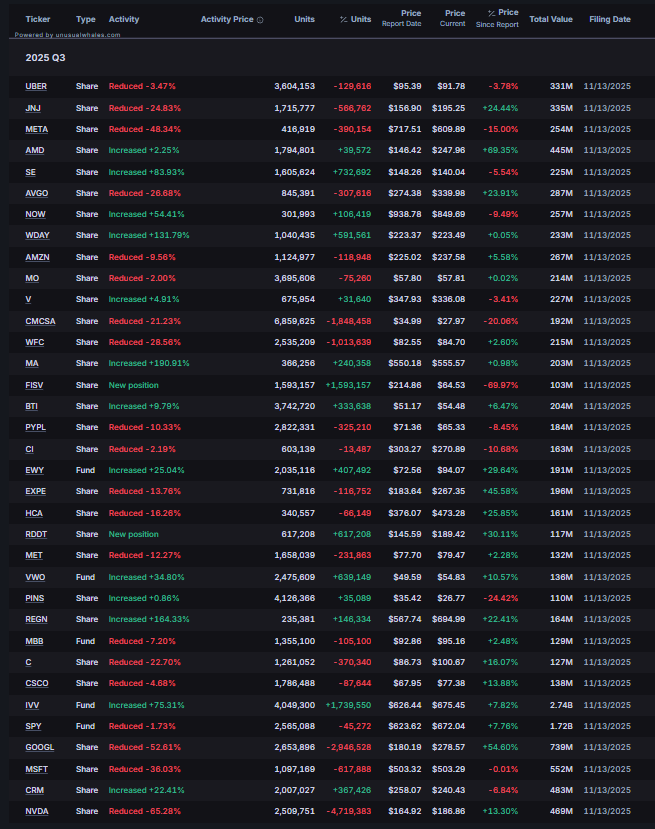The image size is (655, 829).
Task: Select the Ticker column header
Action: 38,19
